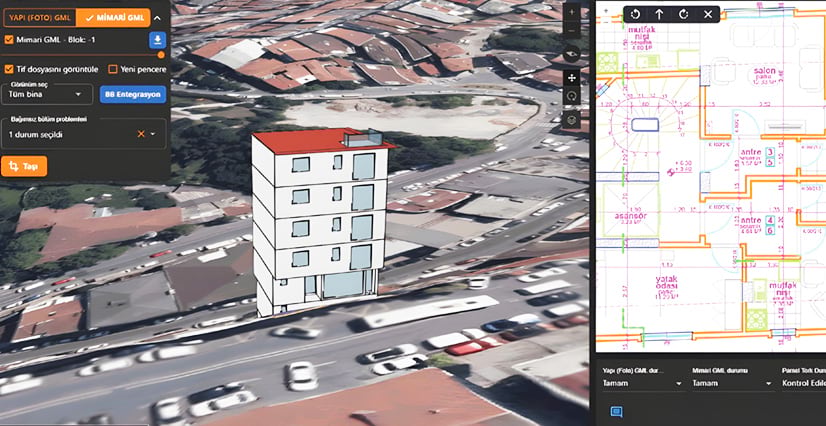Click the asansör label on floor plan
The height and width of the screenshot is (426, 826).
tap(631, 216)
